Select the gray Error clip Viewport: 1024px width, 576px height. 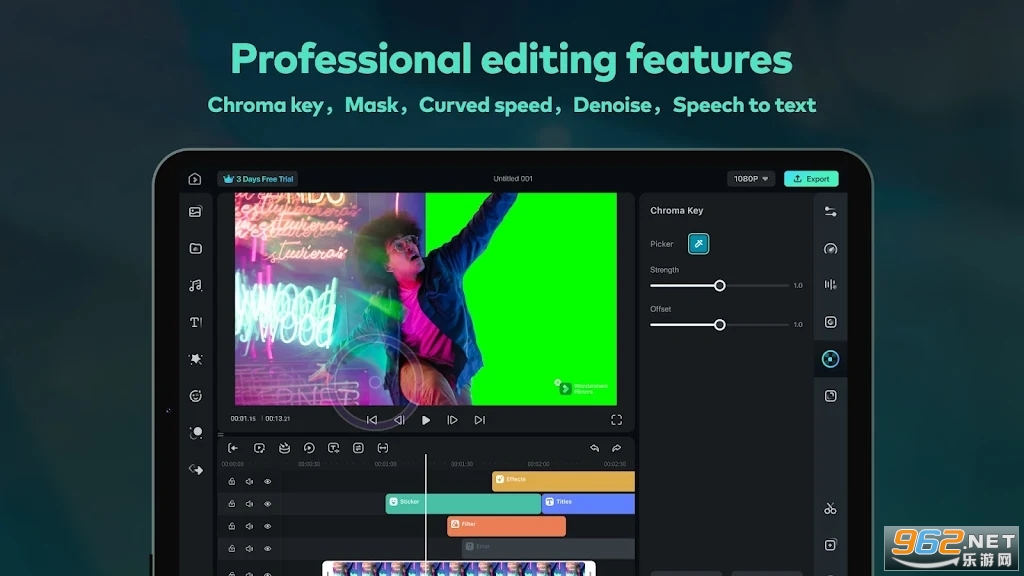548,548
